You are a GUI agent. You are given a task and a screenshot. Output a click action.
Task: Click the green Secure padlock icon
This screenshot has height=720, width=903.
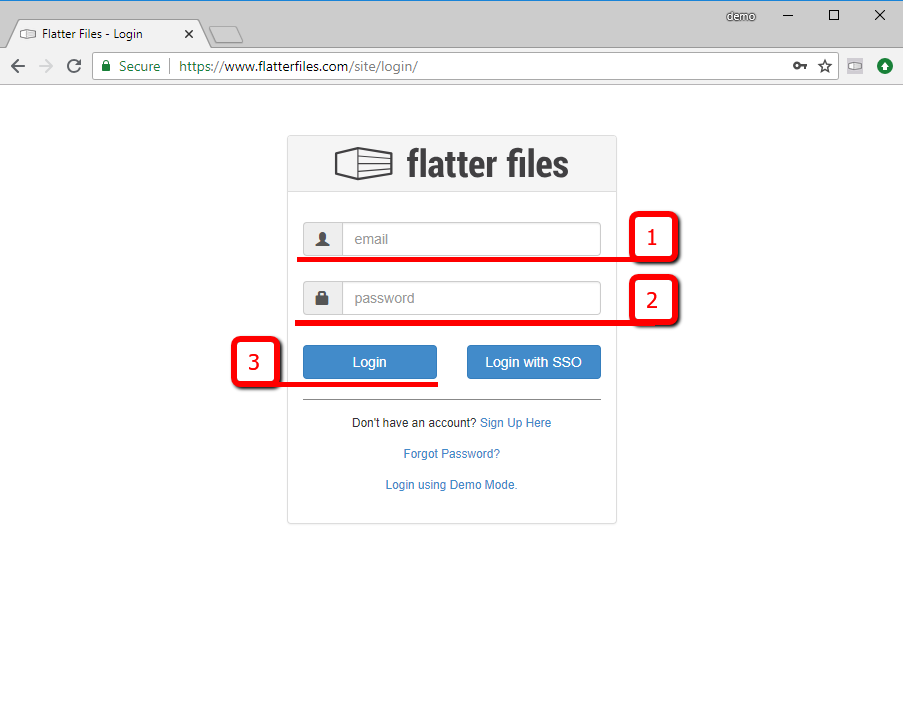click(106, 66)
